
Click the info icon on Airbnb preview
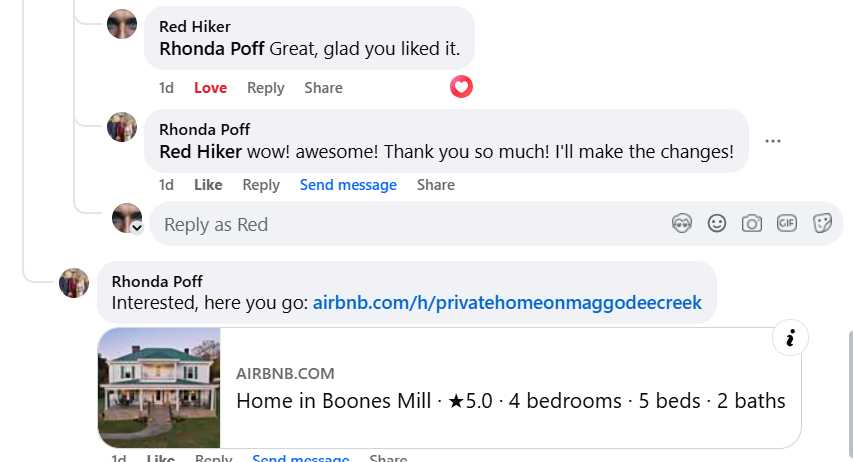pyautogui.click(x=790, y=338)
